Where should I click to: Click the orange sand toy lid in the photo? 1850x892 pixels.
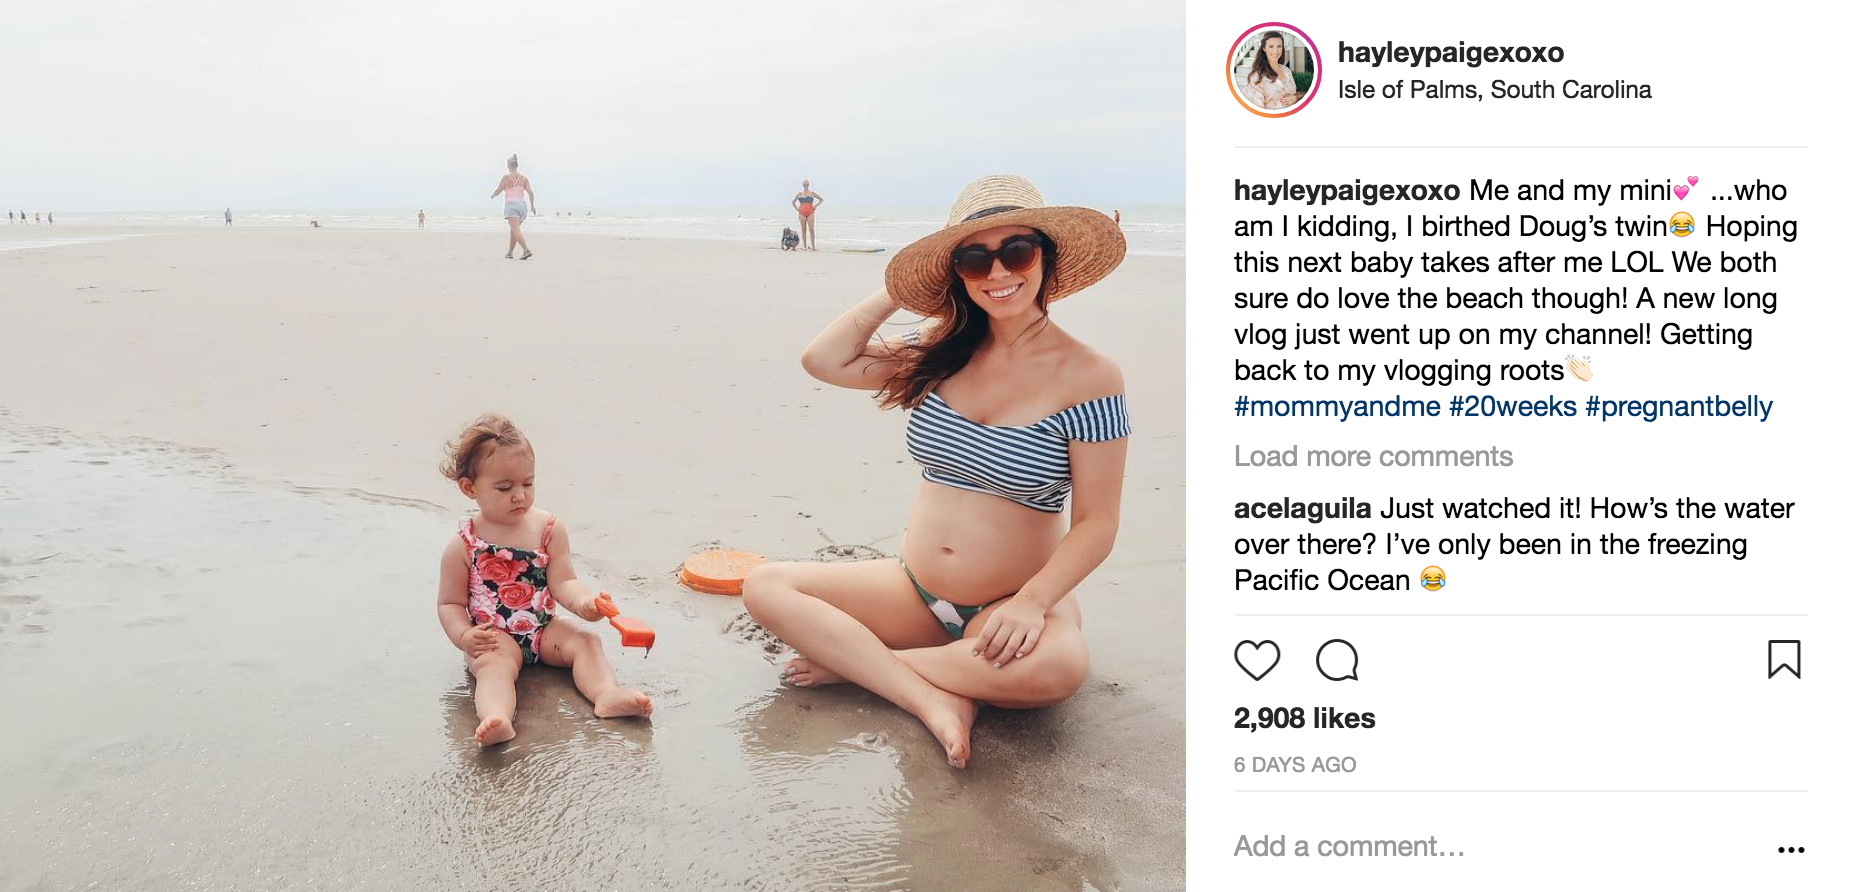716,571
